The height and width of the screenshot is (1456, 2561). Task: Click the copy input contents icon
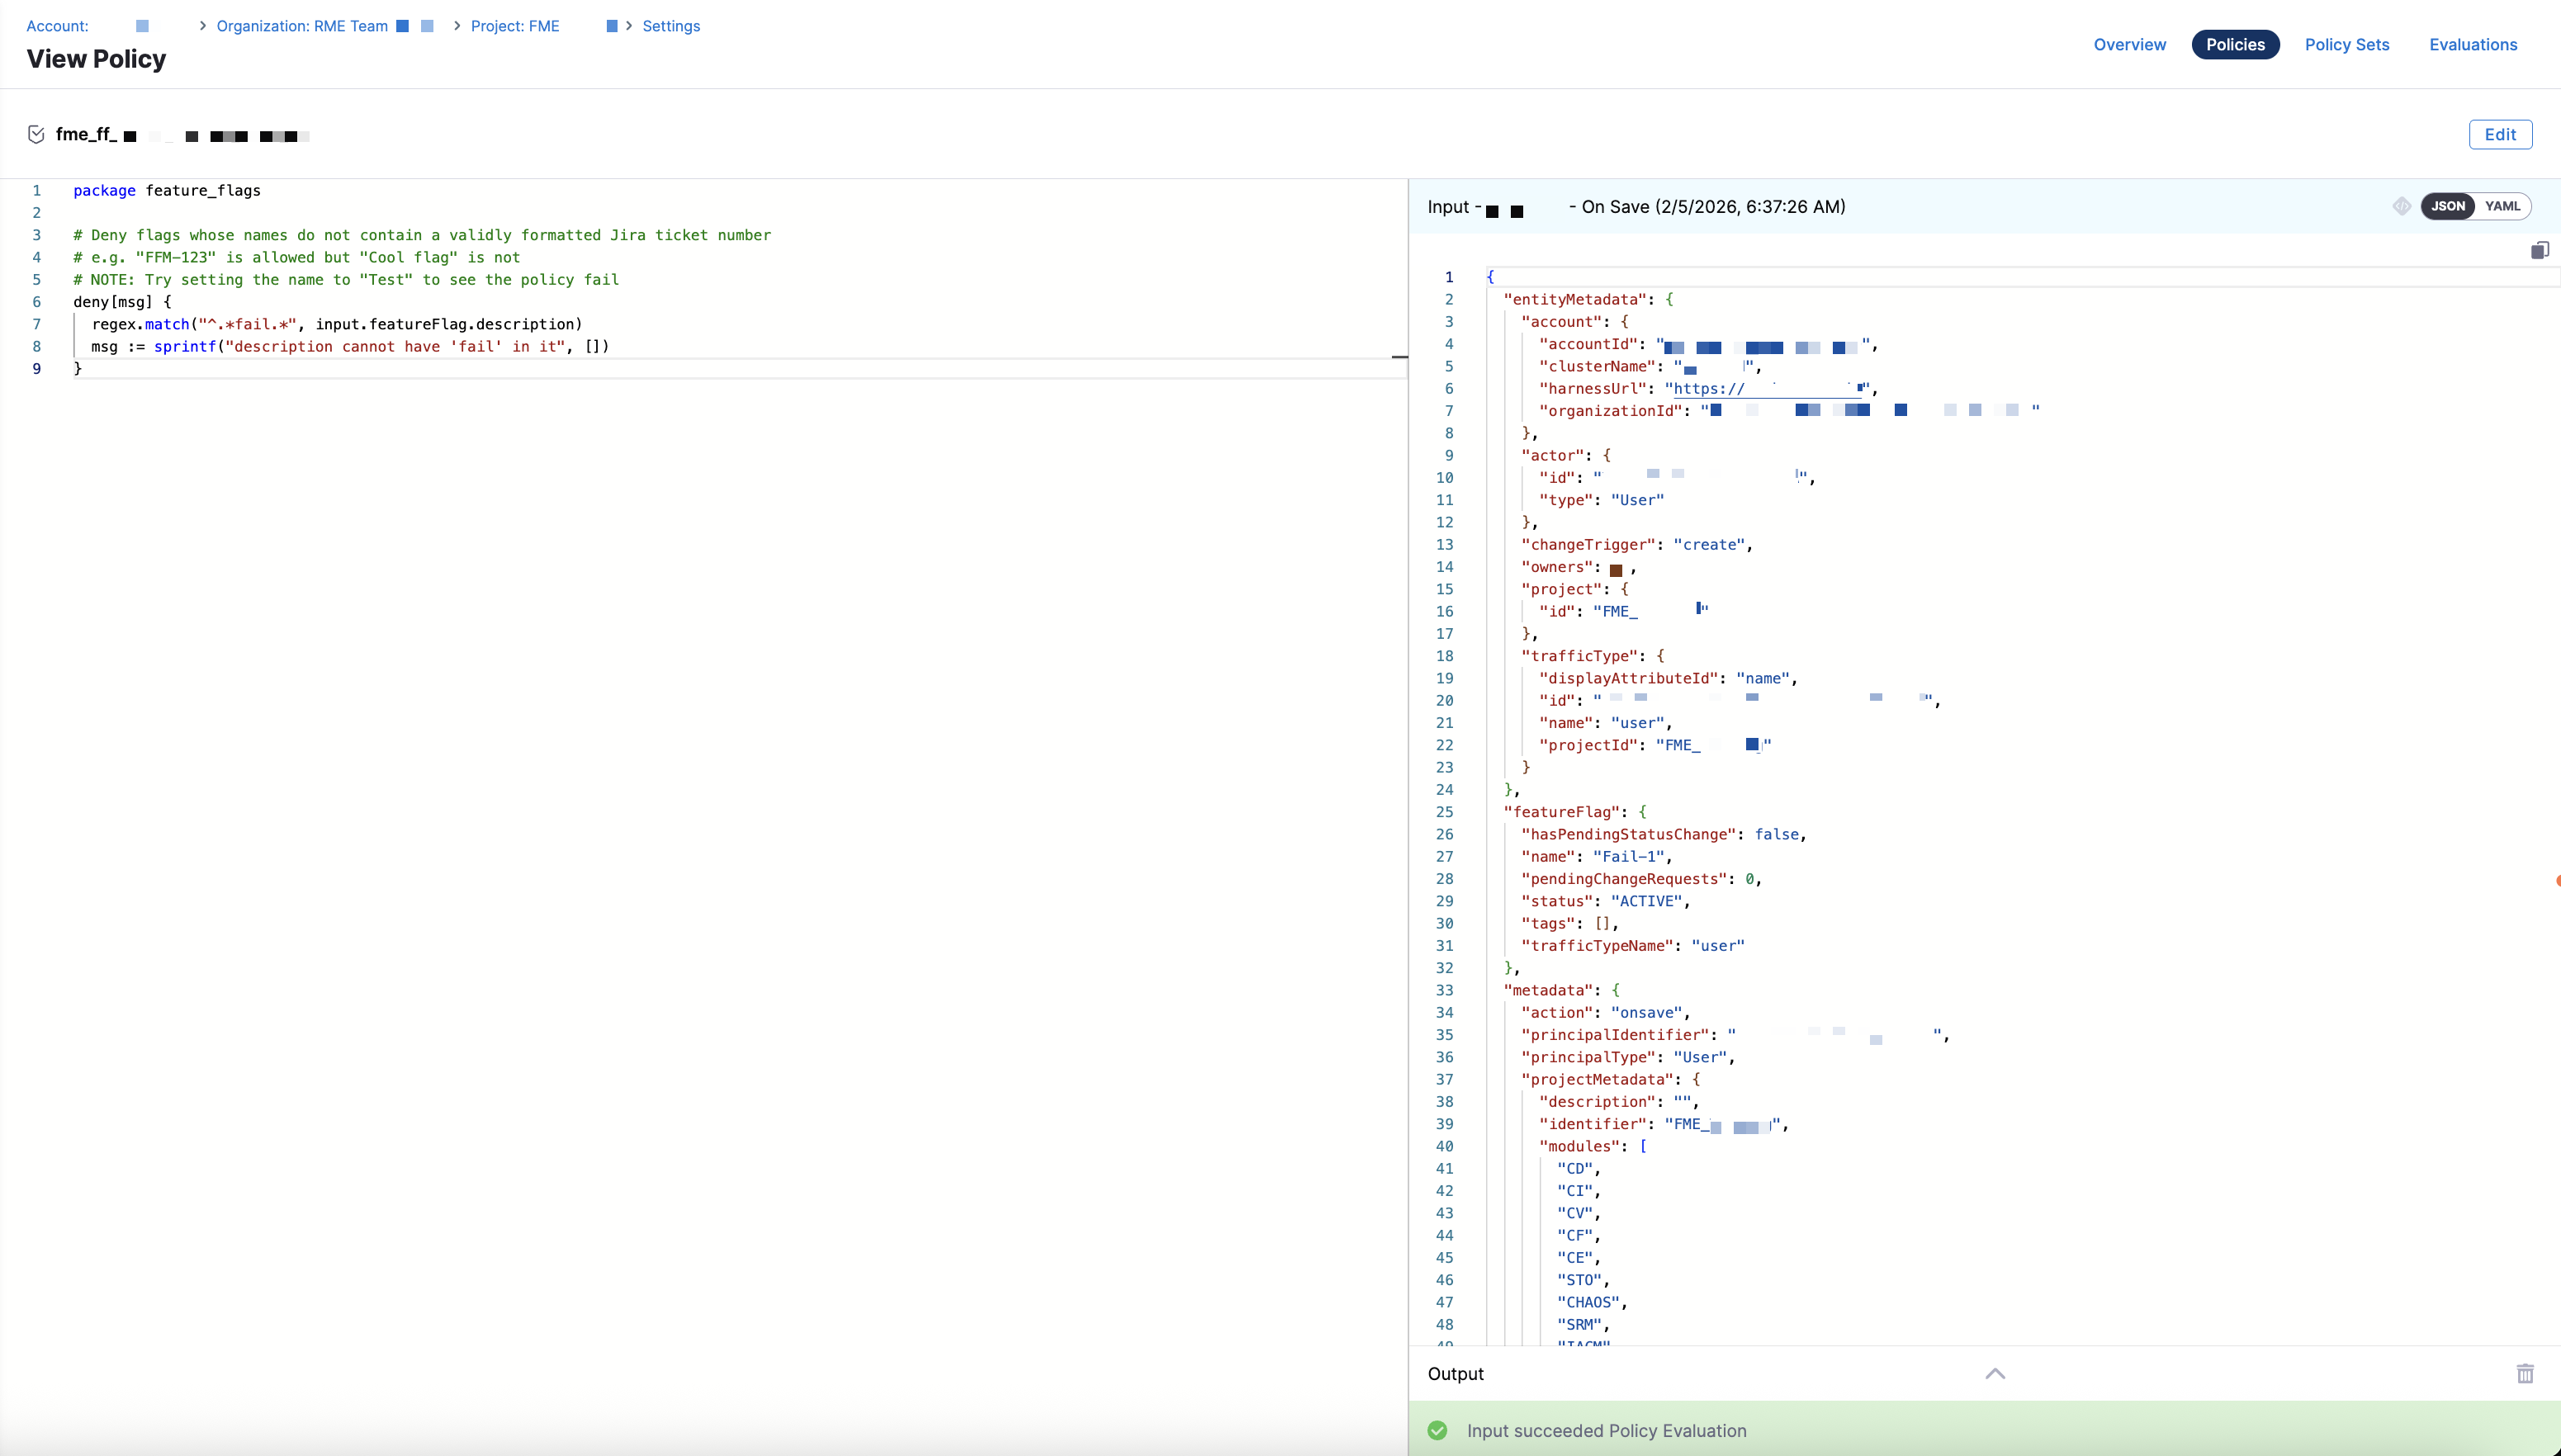2539,250
